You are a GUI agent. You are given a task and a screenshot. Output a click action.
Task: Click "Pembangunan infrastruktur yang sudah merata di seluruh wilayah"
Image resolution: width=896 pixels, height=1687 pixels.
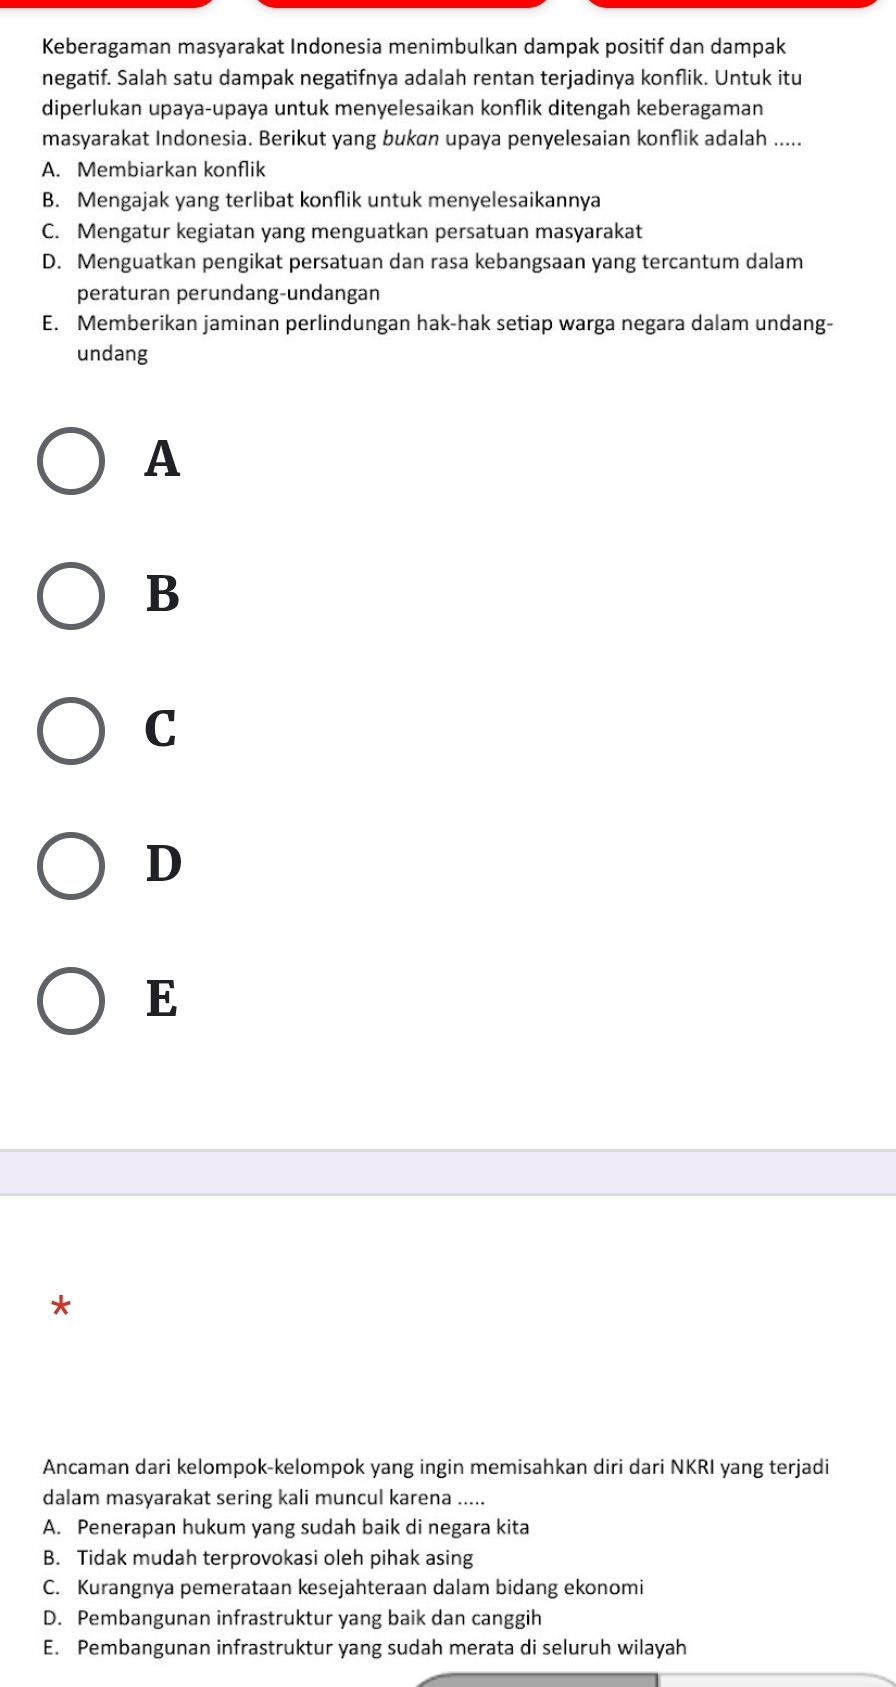(382, 1648)
